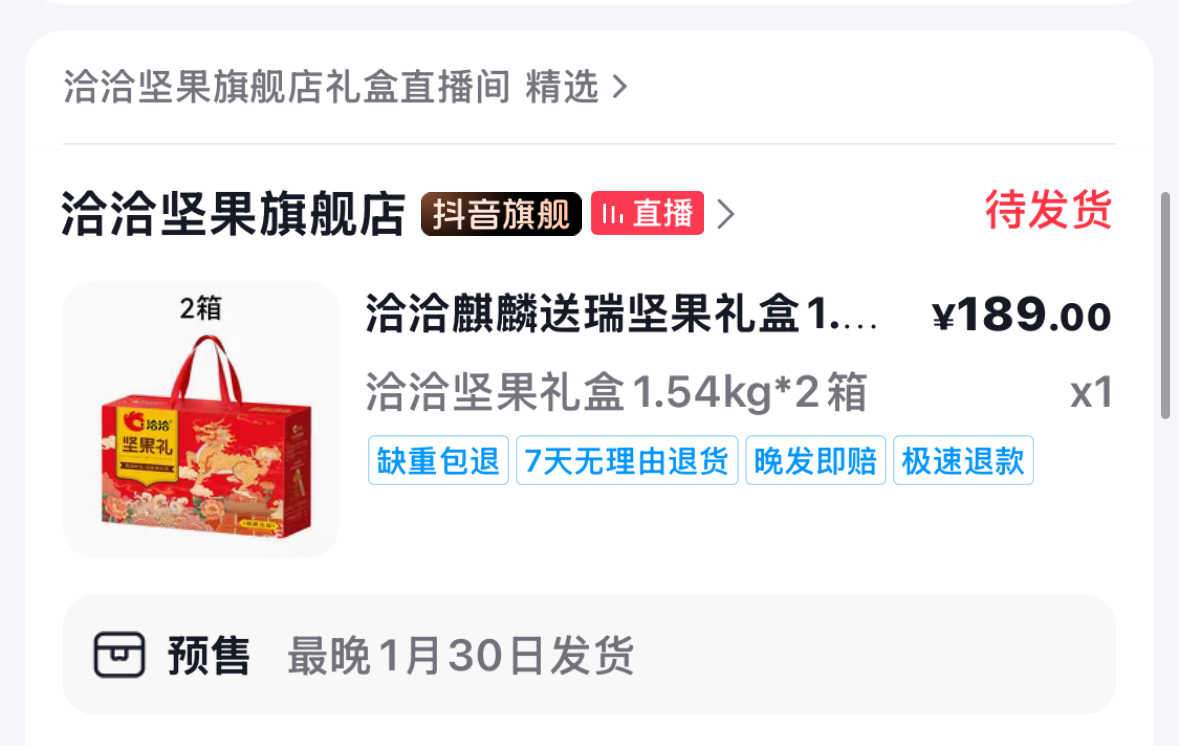The height and width of the screenshot is (746, 1179).
Task: Click the presale box icon next to 预售
Action: [119, 655]
